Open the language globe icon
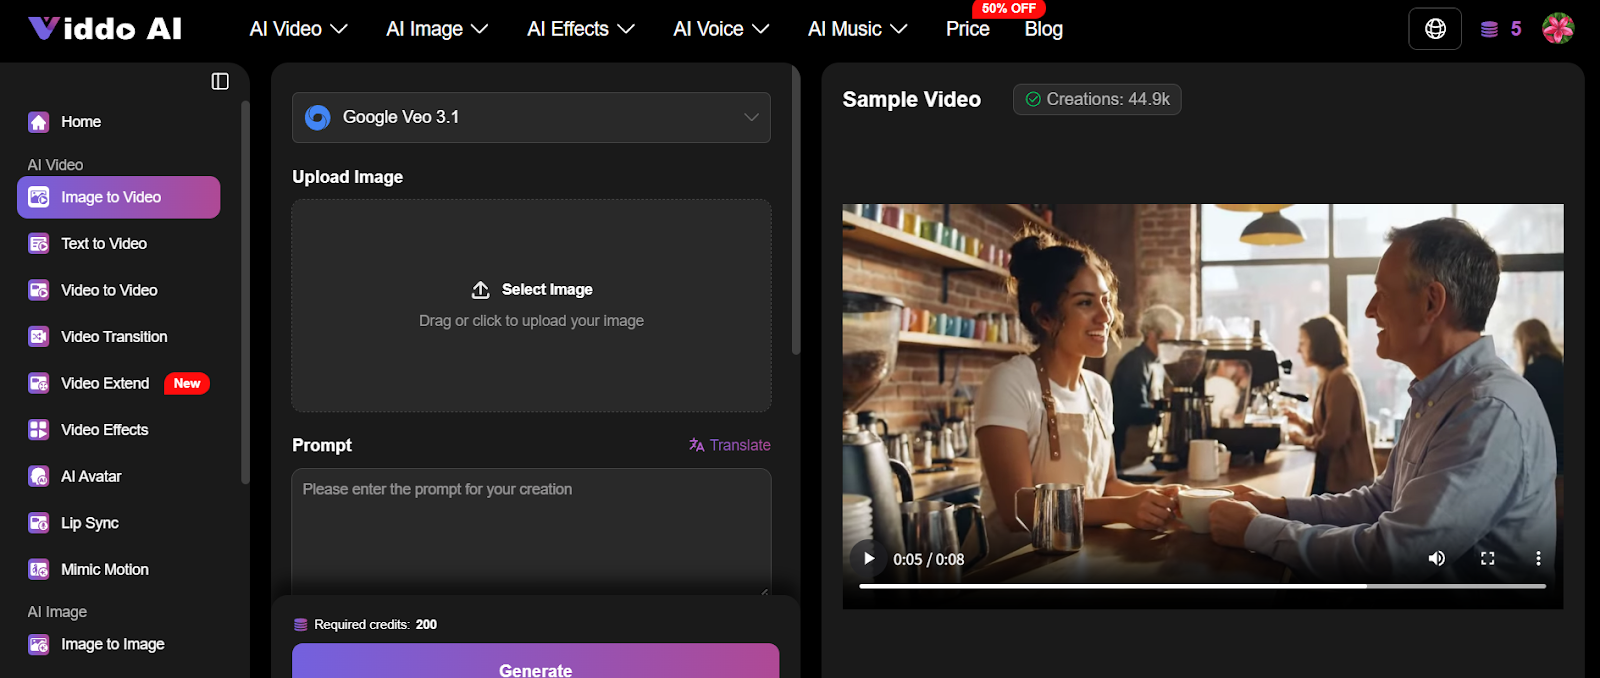Screen dimensions: 1600x678 click(x=1435, y=29)
